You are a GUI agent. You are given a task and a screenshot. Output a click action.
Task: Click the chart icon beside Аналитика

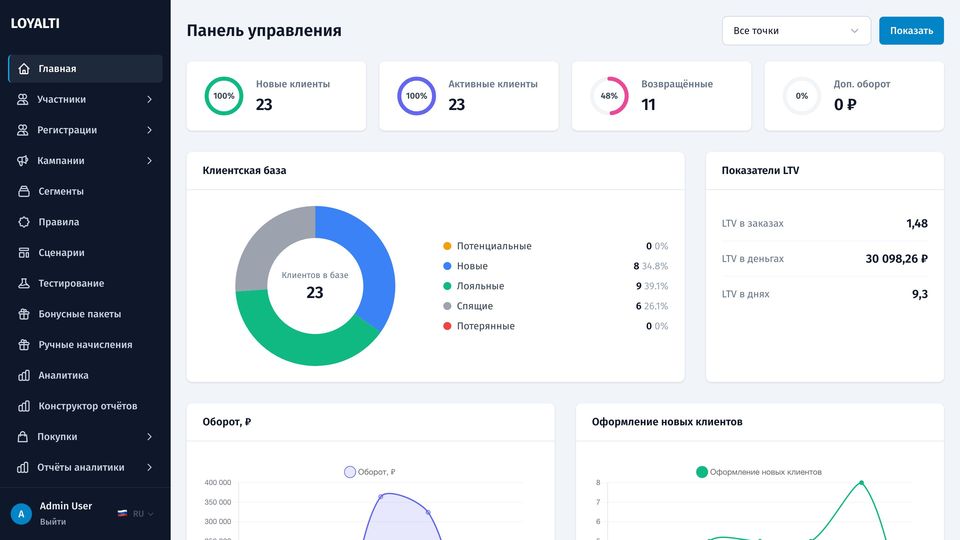(x=24, y=375)
